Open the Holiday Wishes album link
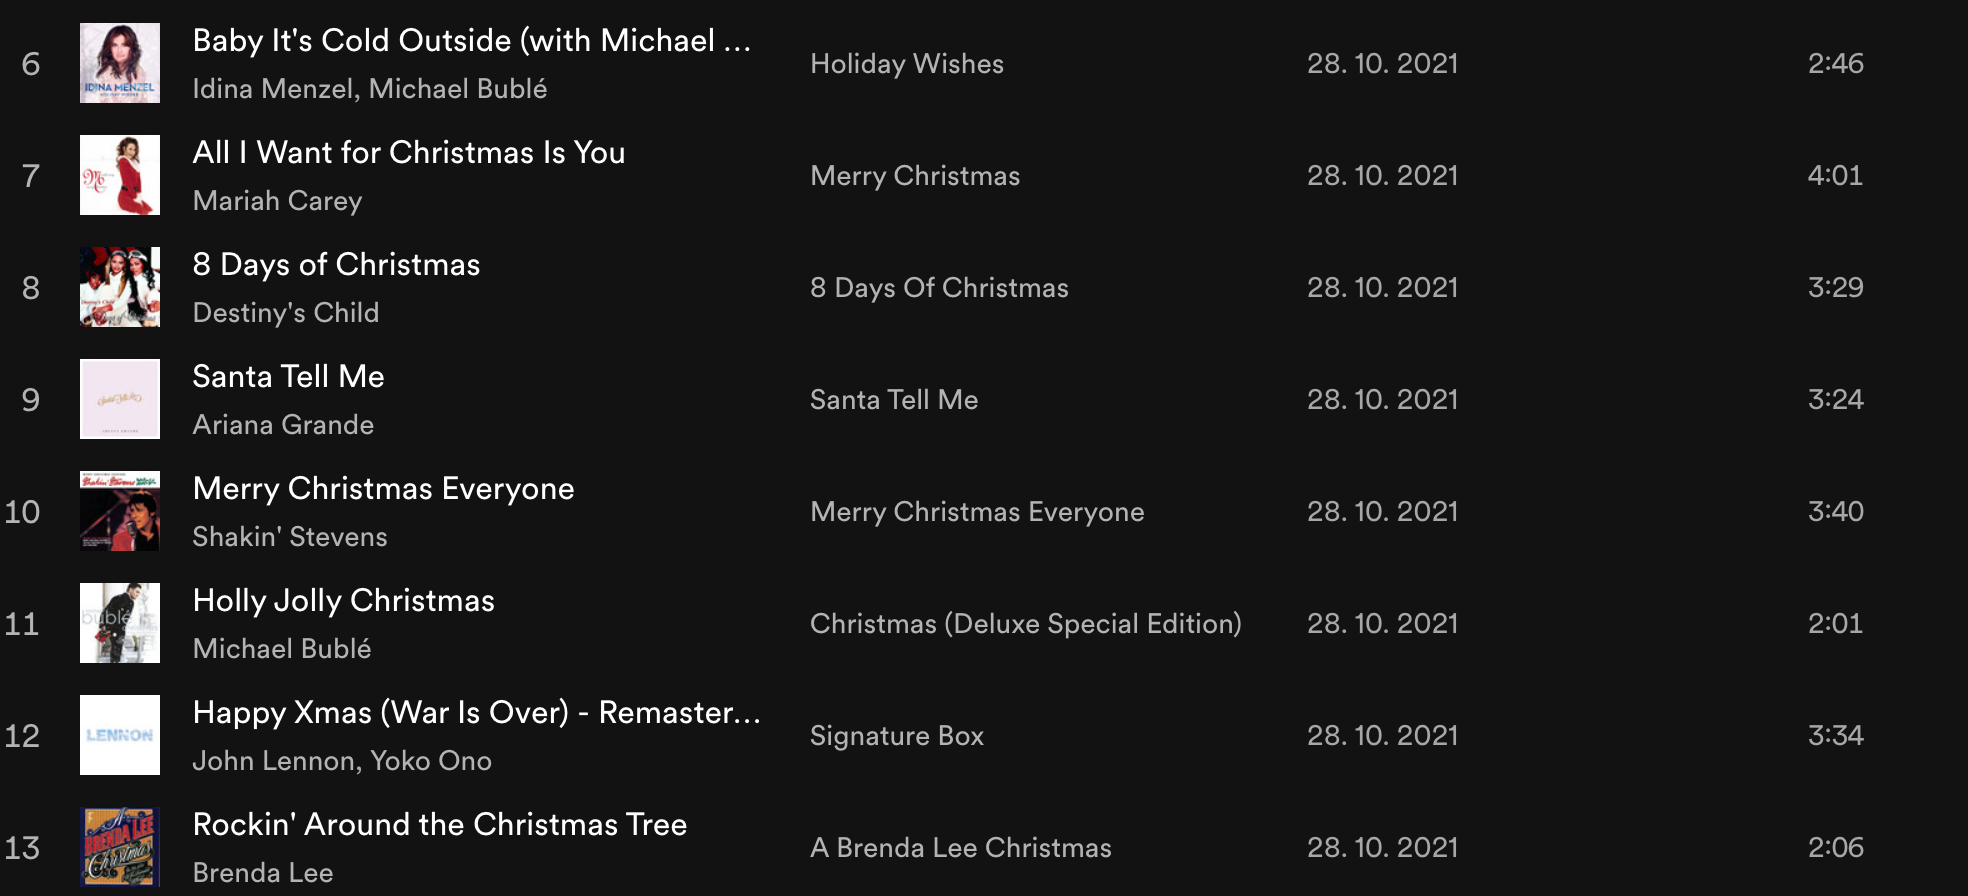 (906, 64)
